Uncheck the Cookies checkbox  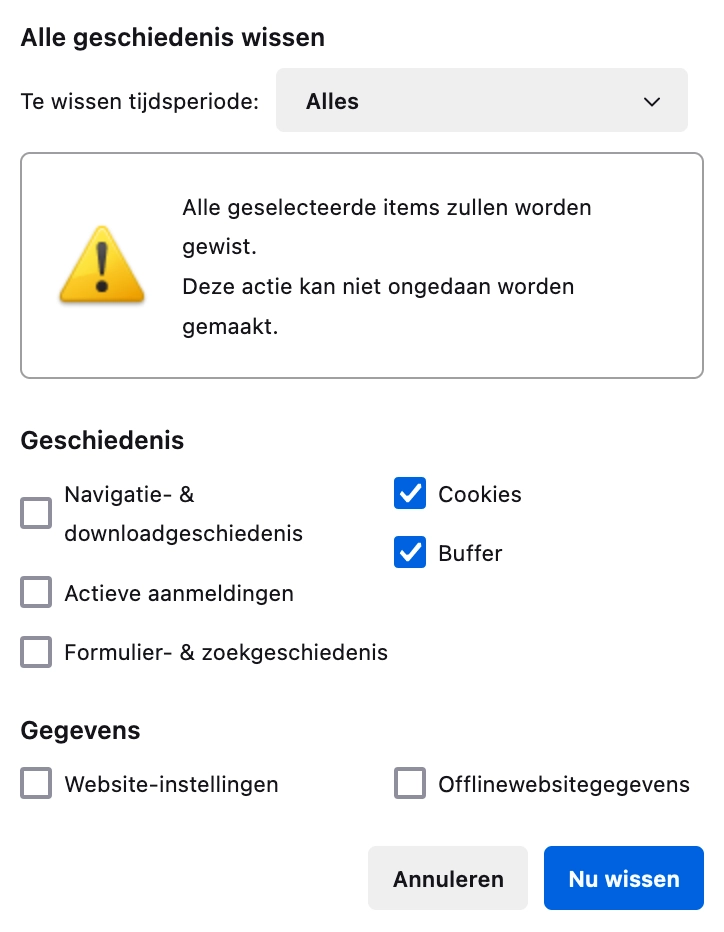pos(410,494)
